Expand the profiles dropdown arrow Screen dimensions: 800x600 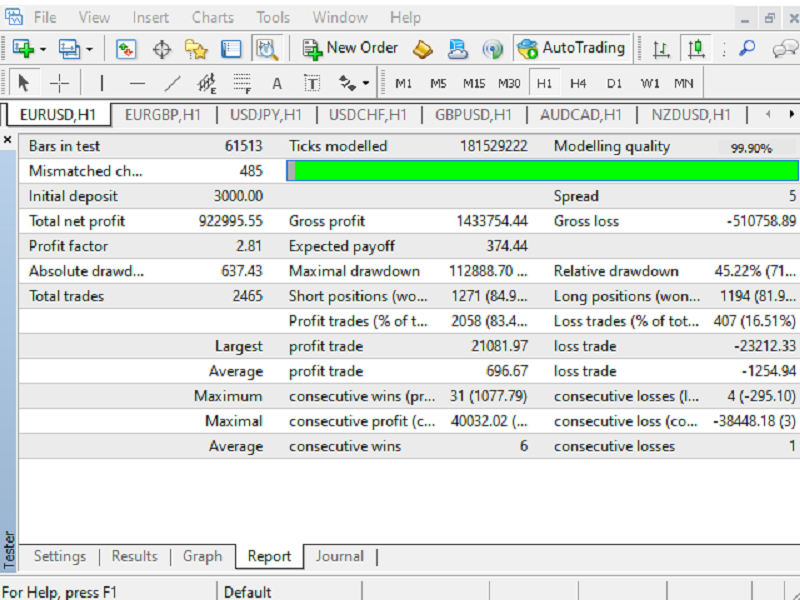[89, 49]
